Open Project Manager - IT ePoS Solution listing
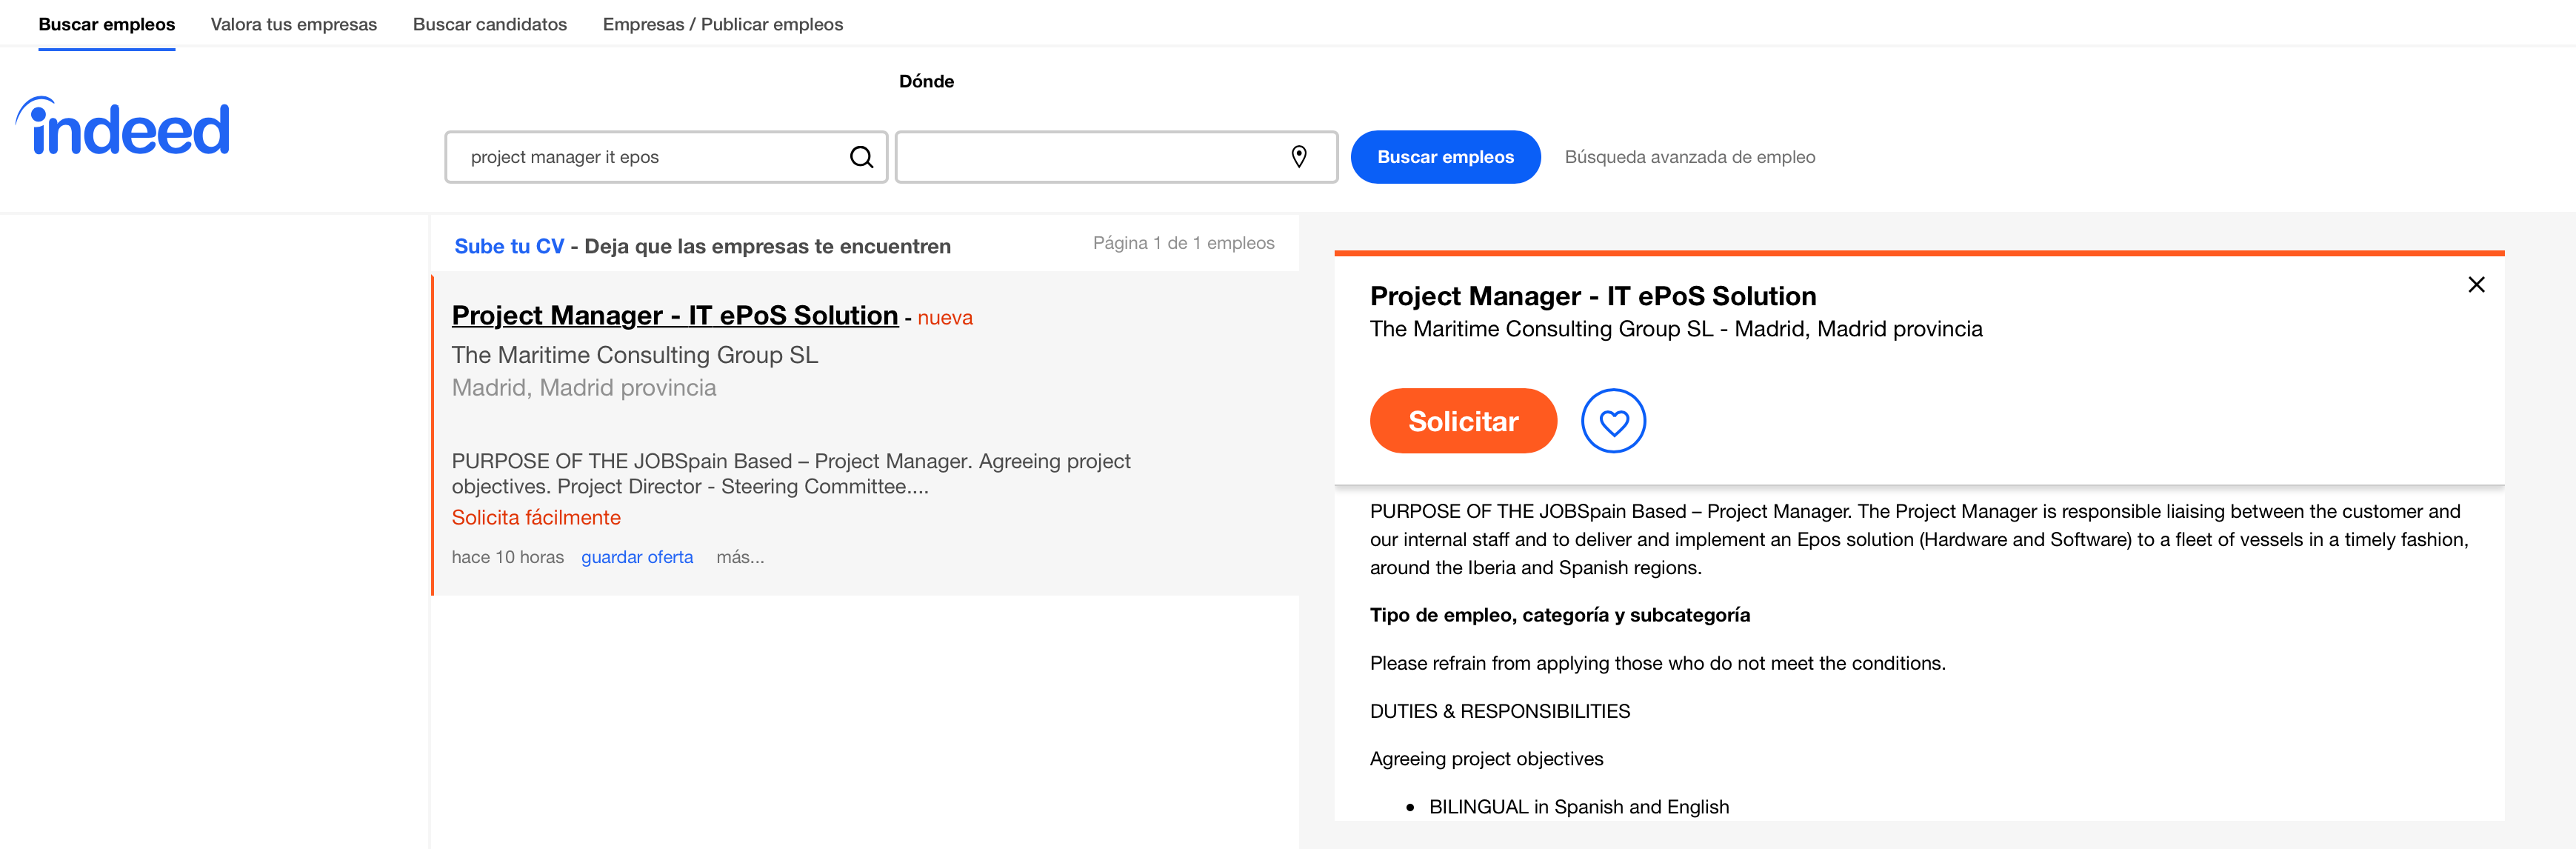Screen dimensions: 2576x849 (674, 315)
